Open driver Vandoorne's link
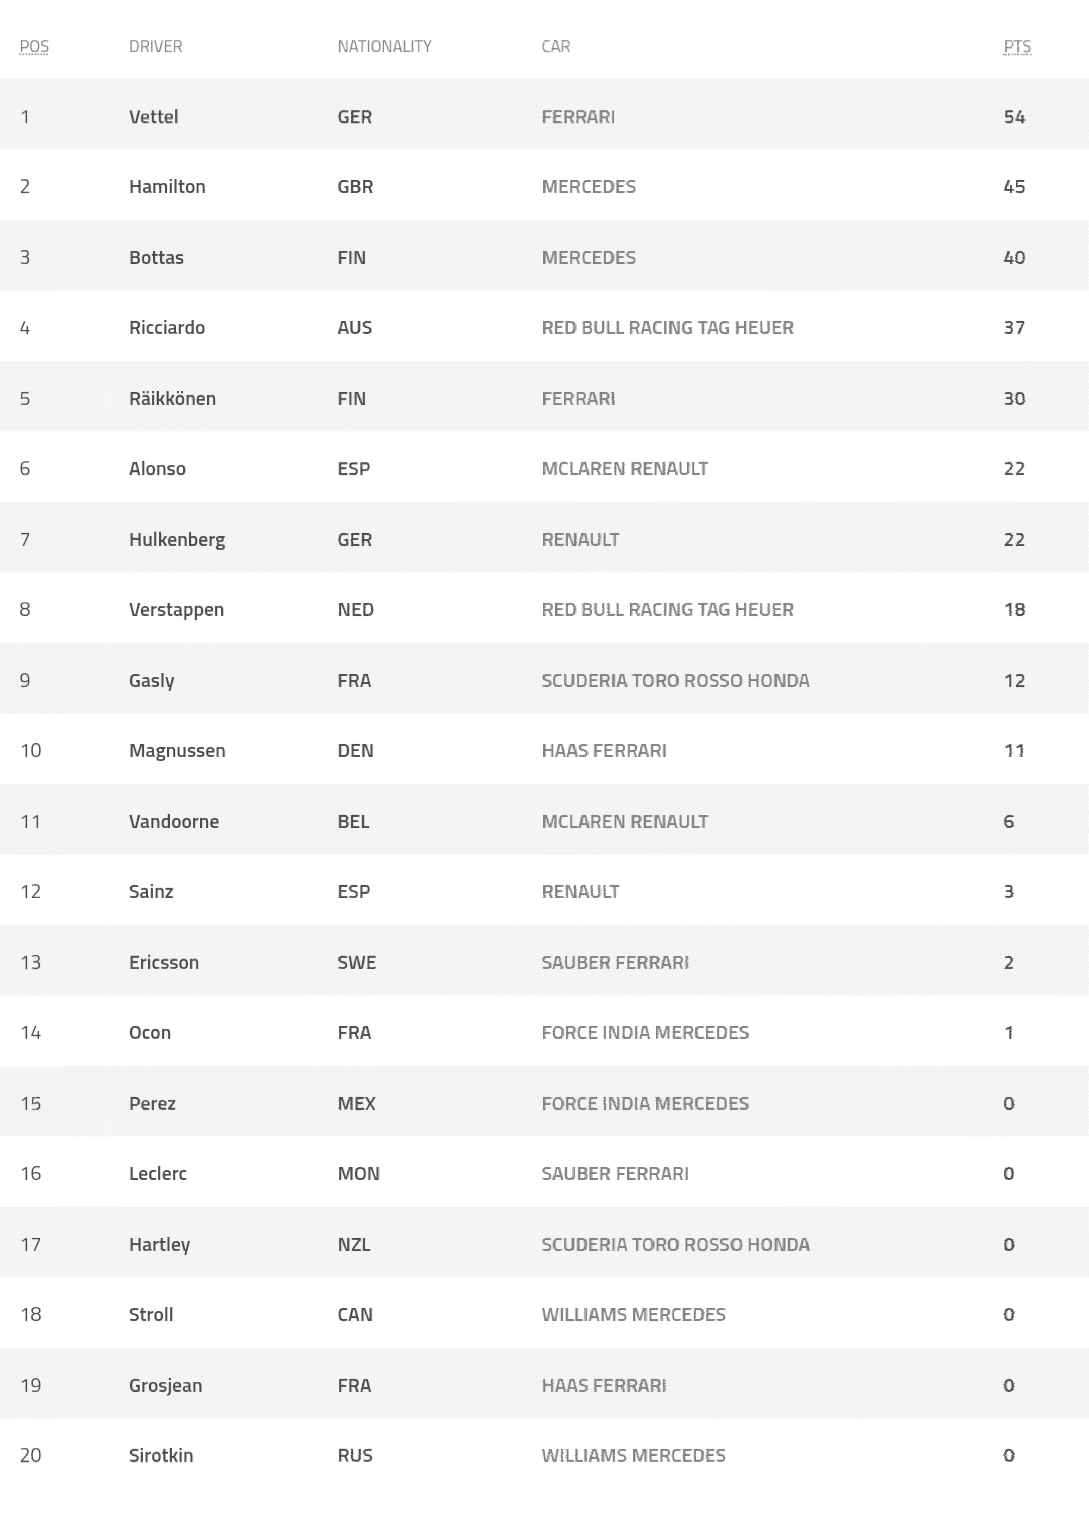The height and width of the screenshot is (1521, 1089). point(174,821)
